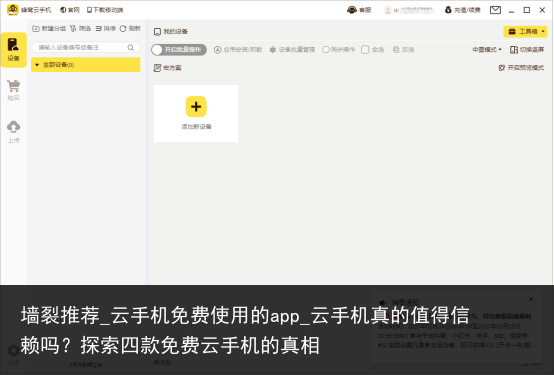Click the yellow plus add device icon
Screen dimensions: 554x375
point(196,106)
